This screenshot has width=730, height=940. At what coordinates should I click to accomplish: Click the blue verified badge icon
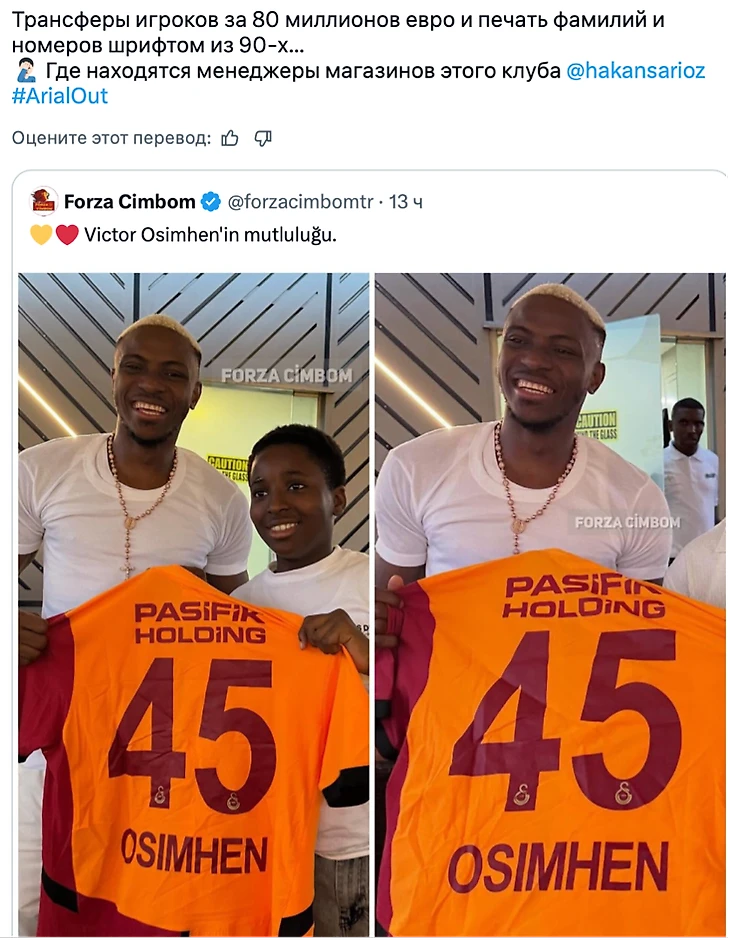(x=210, y=202)
